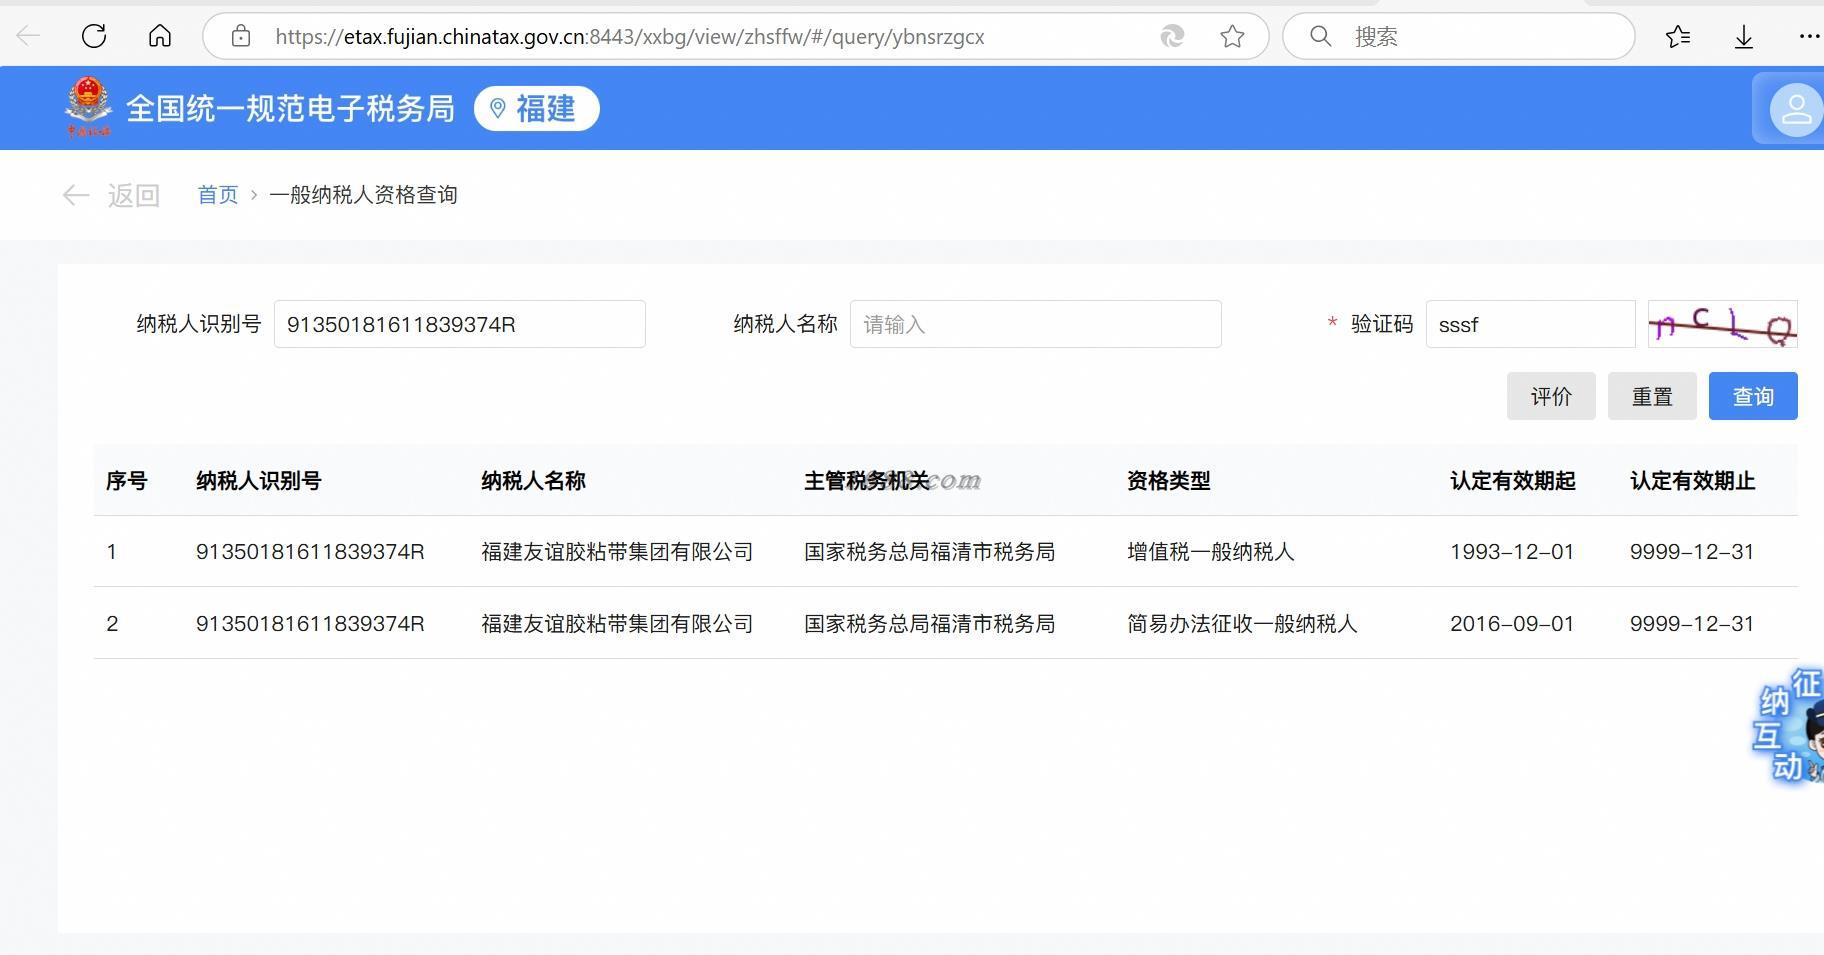
Task: Click the search magnifier icon
Action: click(1321, 37)
